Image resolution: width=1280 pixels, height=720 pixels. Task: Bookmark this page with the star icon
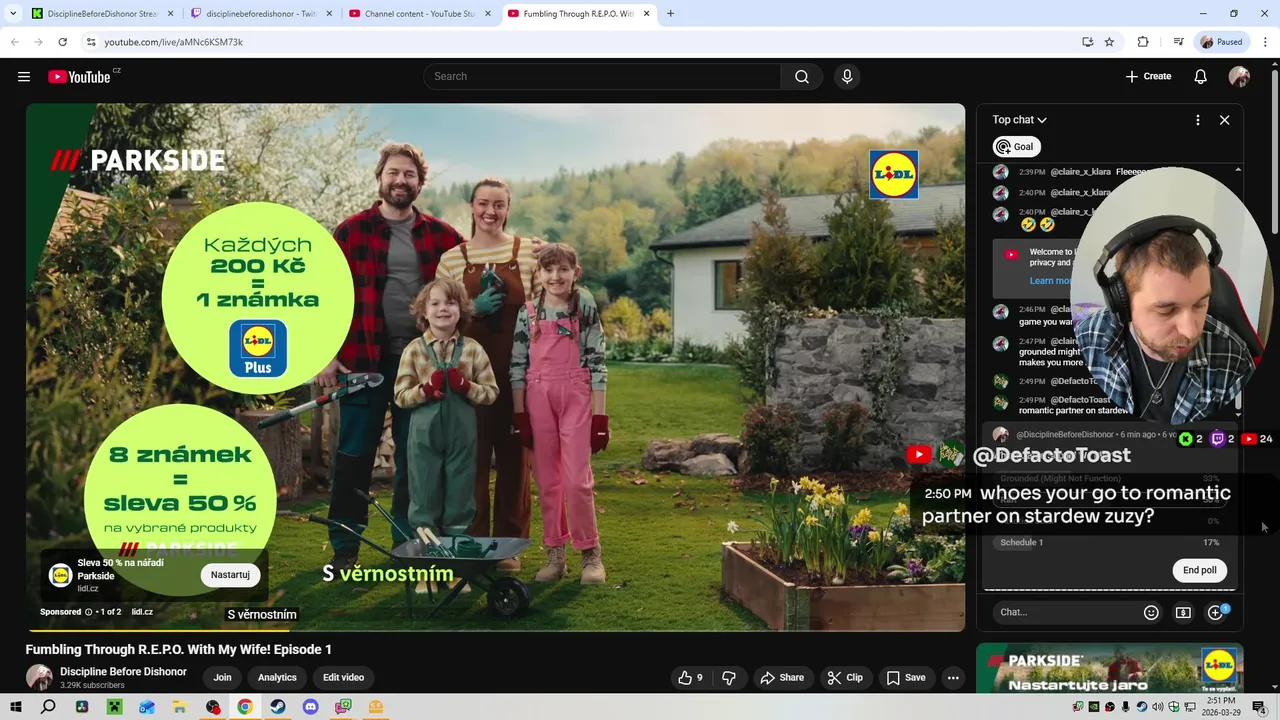click(1109, 42)
